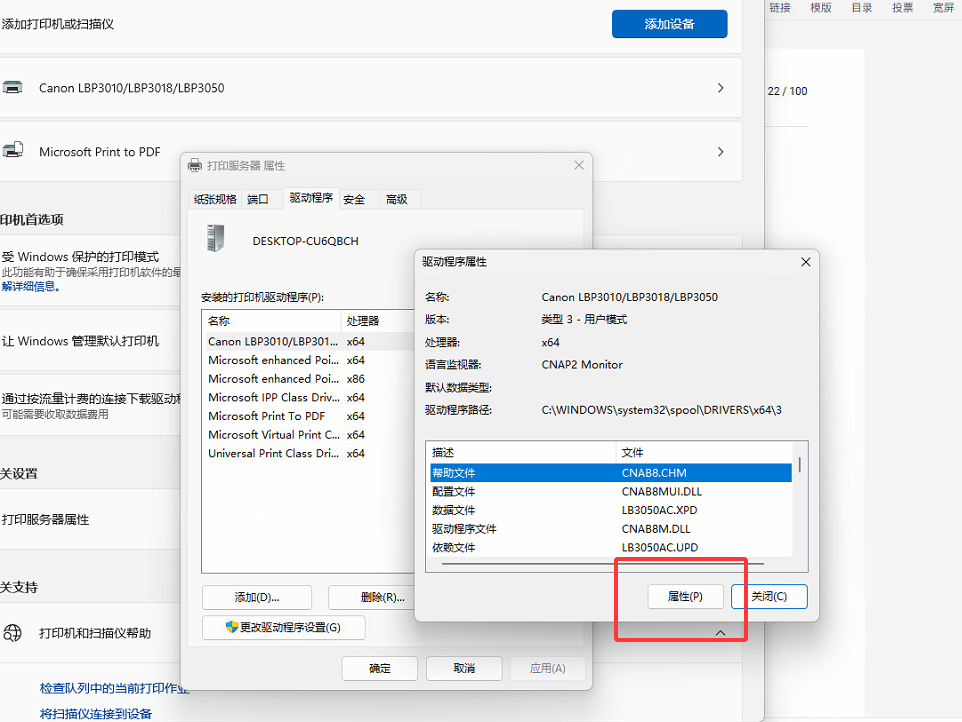Close the 打印服务器 属性 dialog
The height and width of the screenshot is (722, 962).
coord(579,165)
